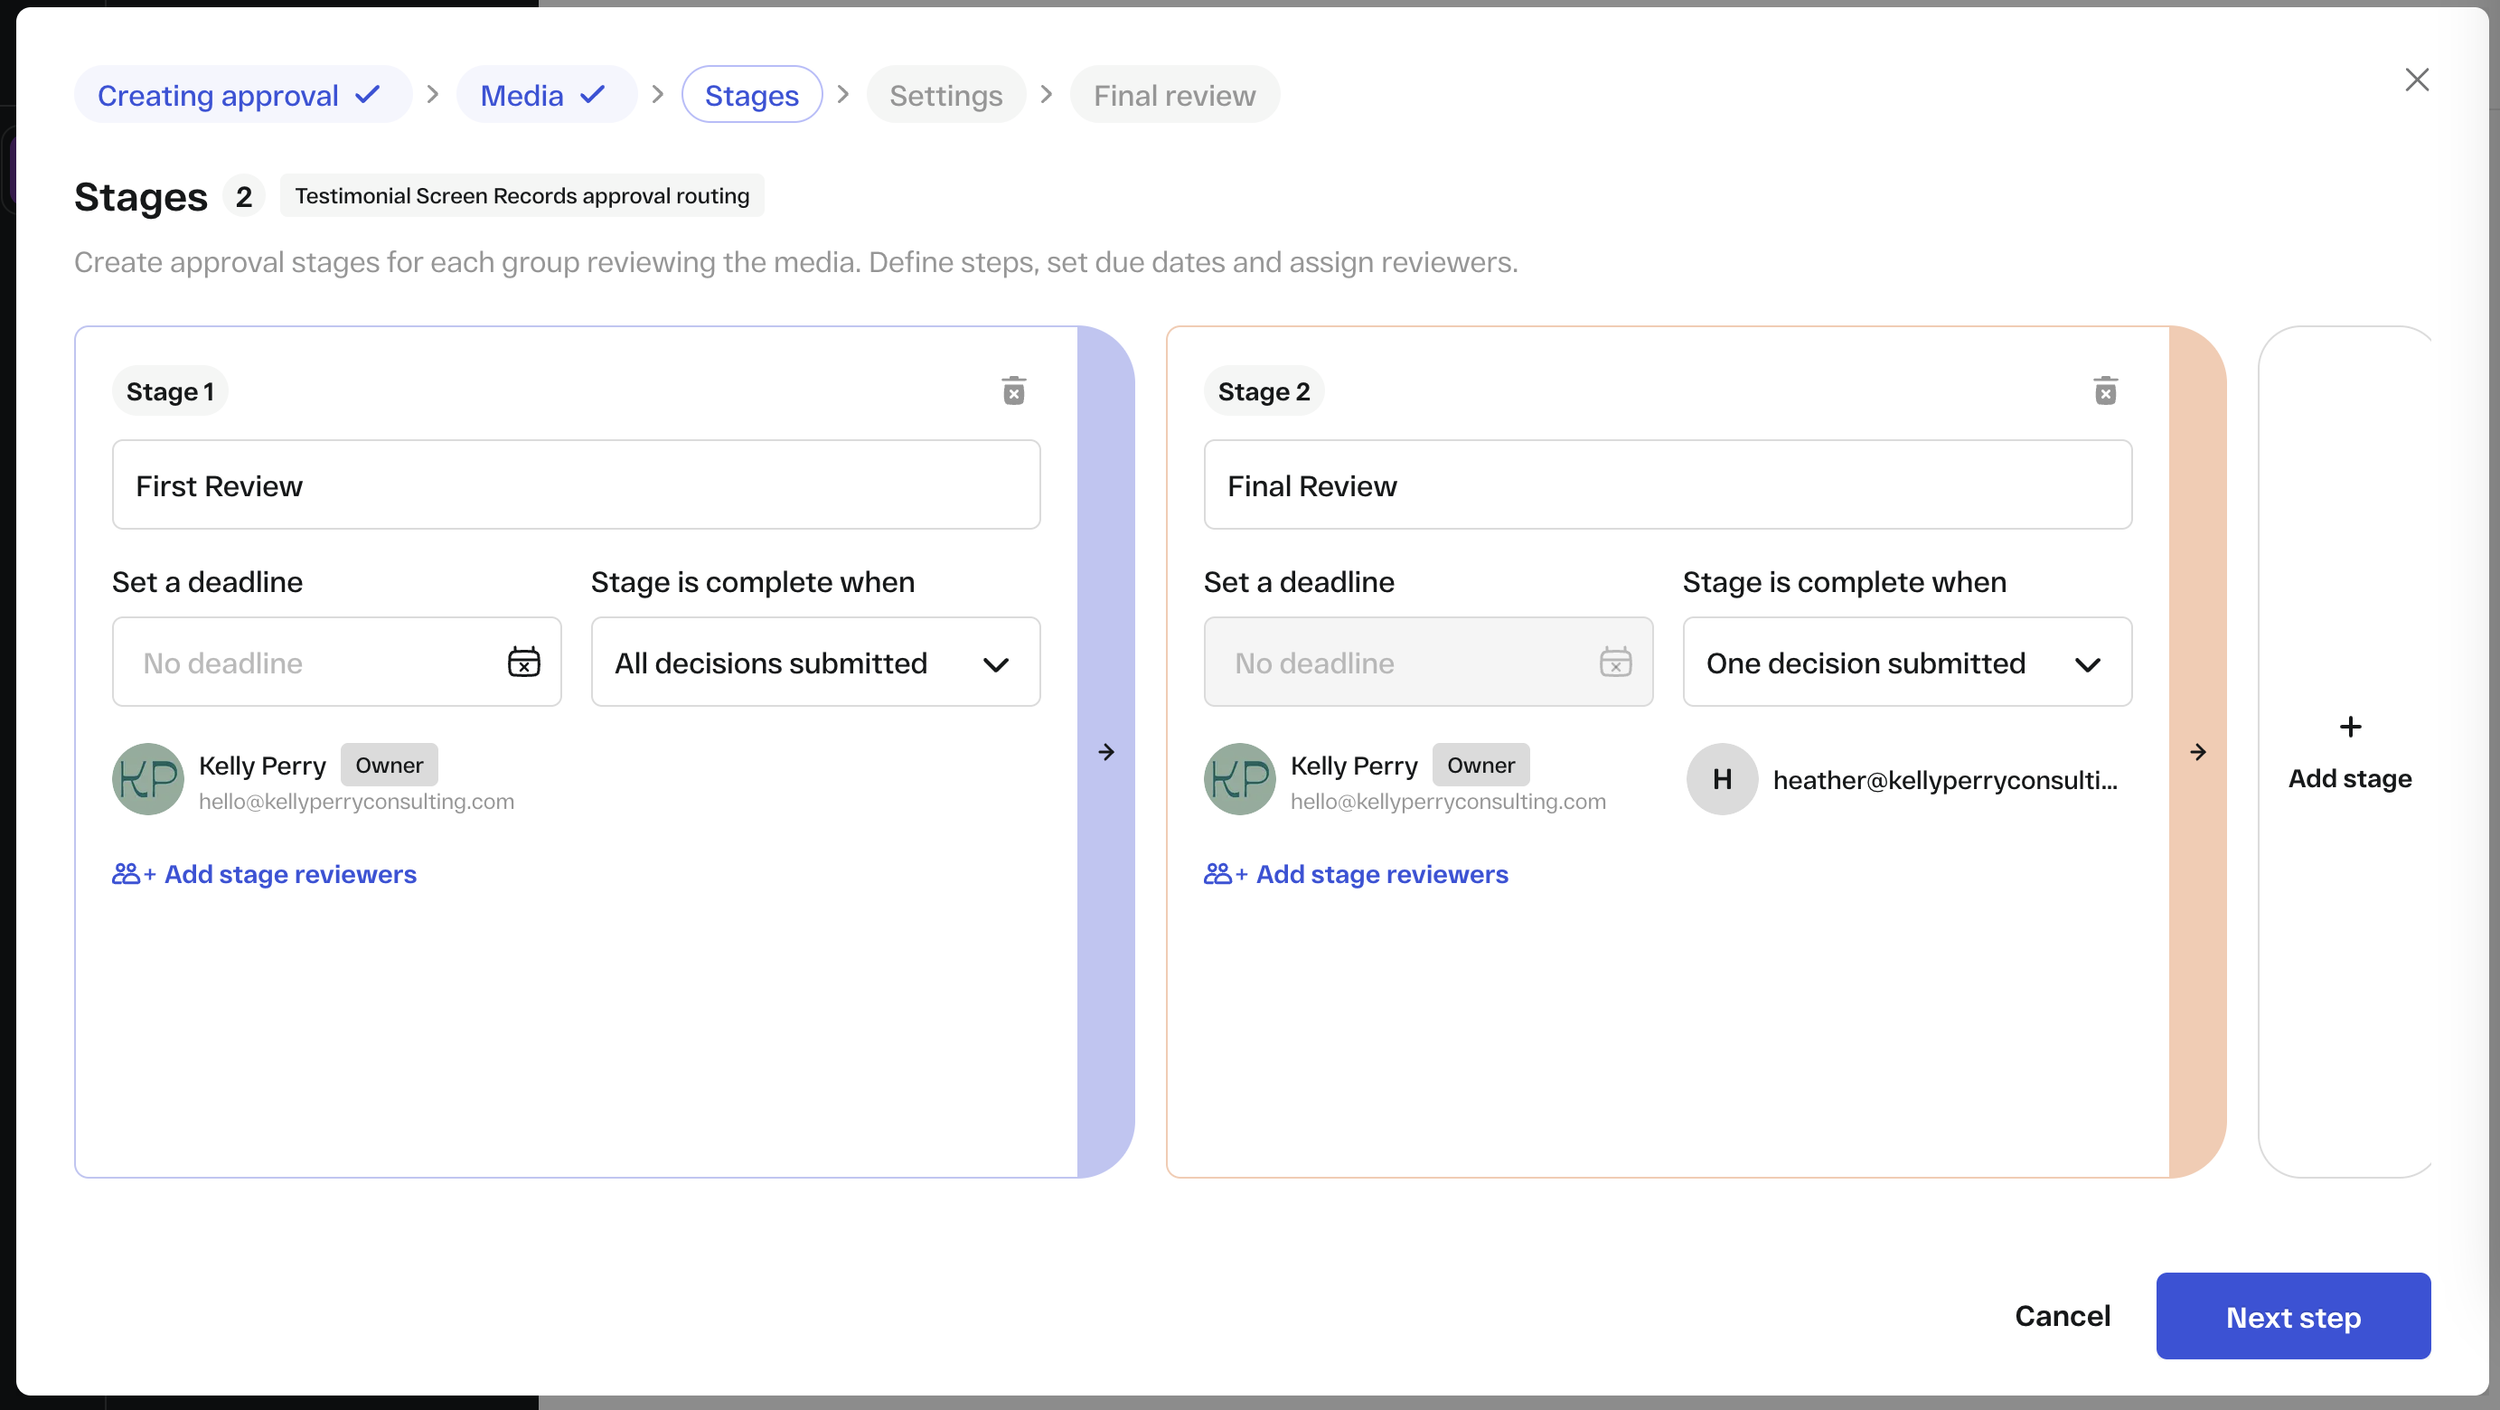This screenshot has height=1410, width=2500.
Task: Click the arrow after the Final Review stage
Action: click(2197, 752)
